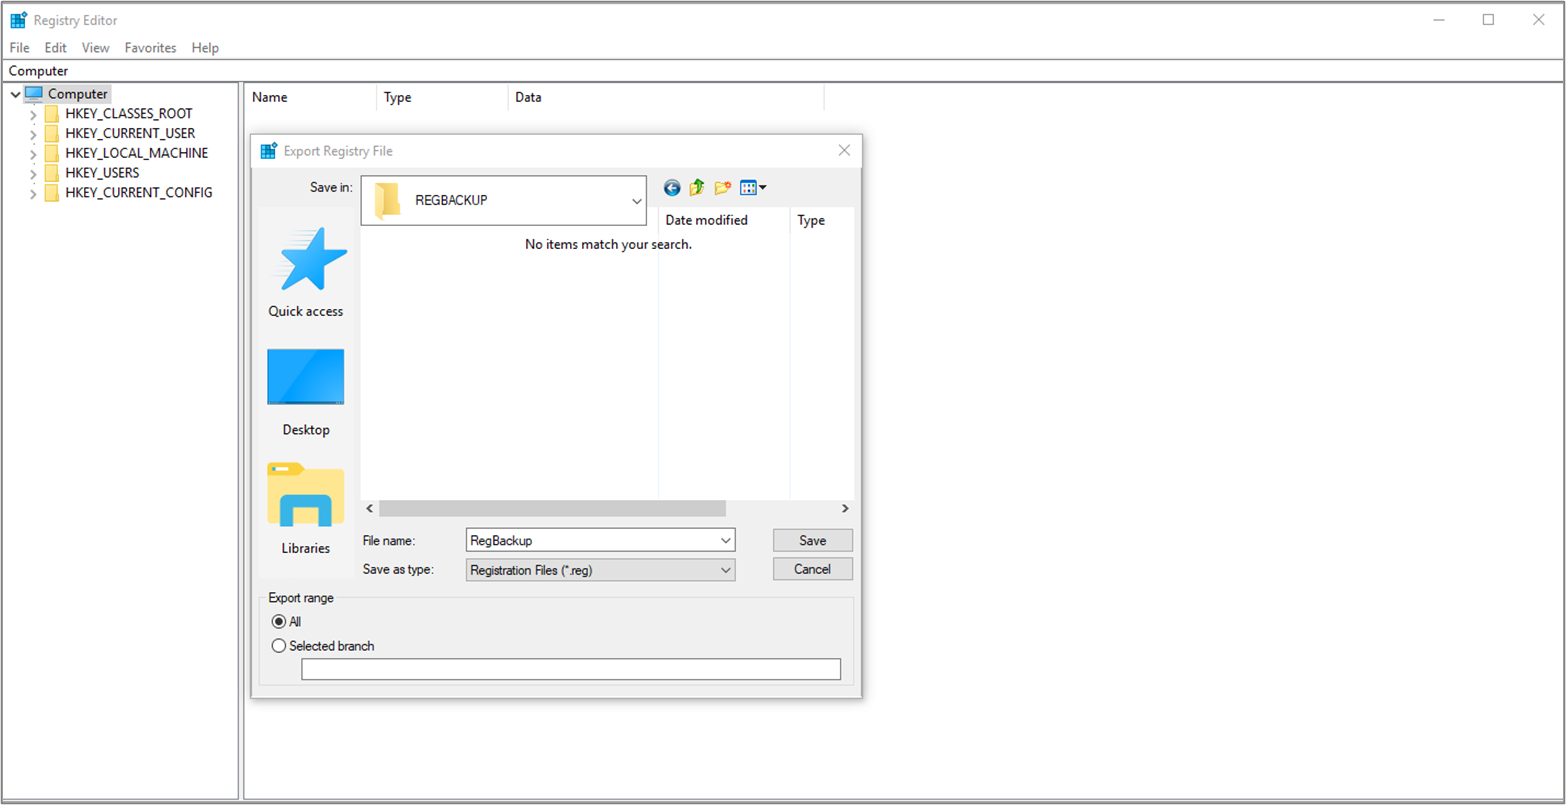1566x805 pixels.
Task: Open the 'Save in' location dropdown
Action: coord(636,200)
